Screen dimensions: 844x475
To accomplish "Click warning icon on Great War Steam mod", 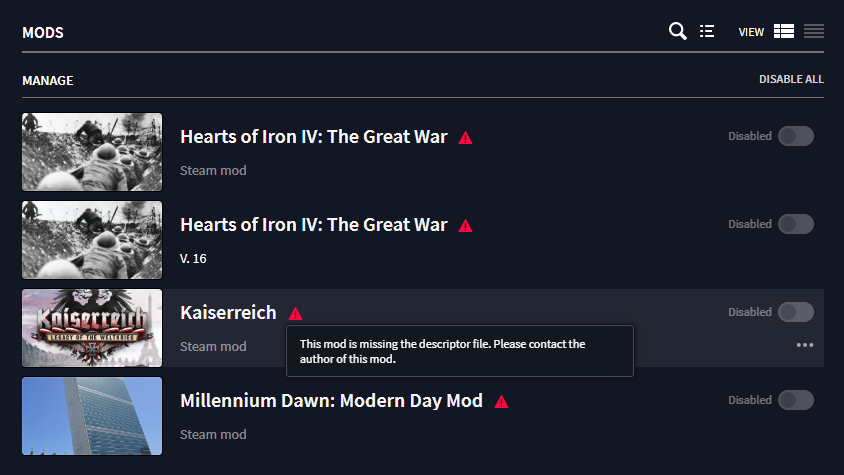I will coord(465,138).
